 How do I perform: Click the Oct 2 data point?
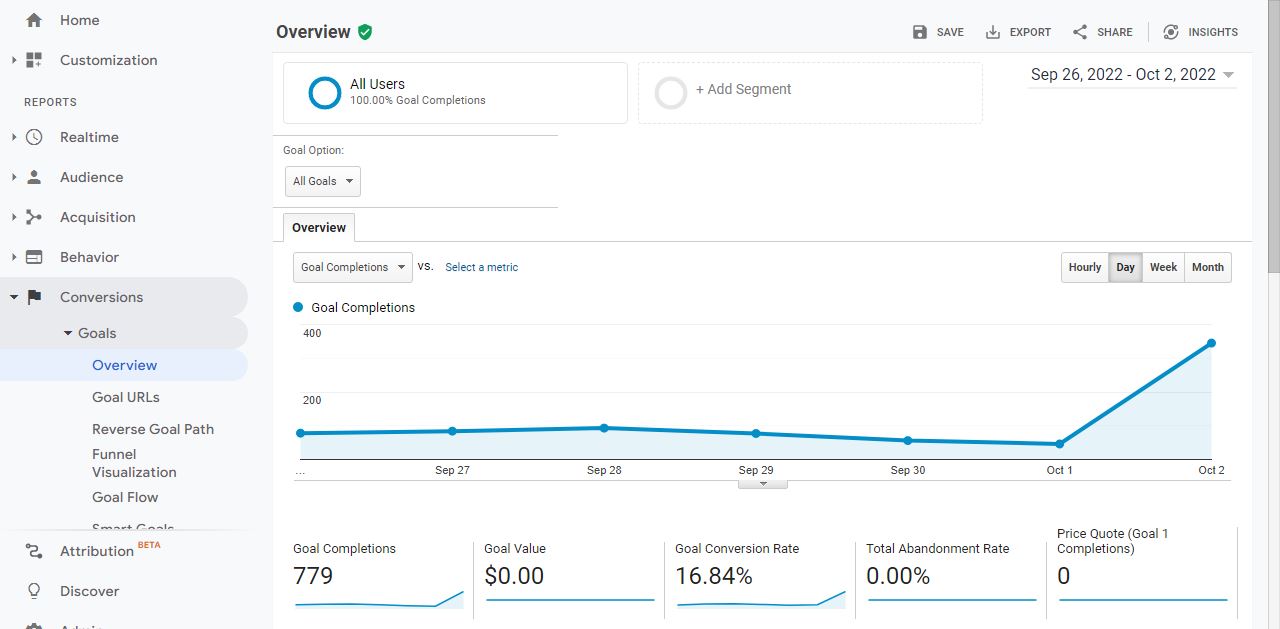(x=1211, y=343)
